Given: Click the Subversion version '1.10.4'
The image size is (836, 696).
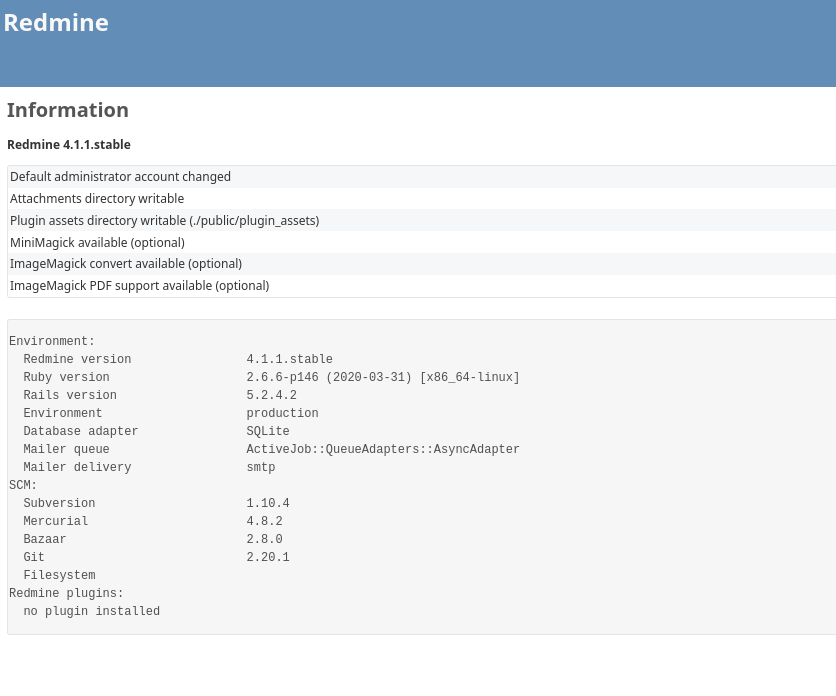Looking at the screenshot, I should tap(268, 503).
